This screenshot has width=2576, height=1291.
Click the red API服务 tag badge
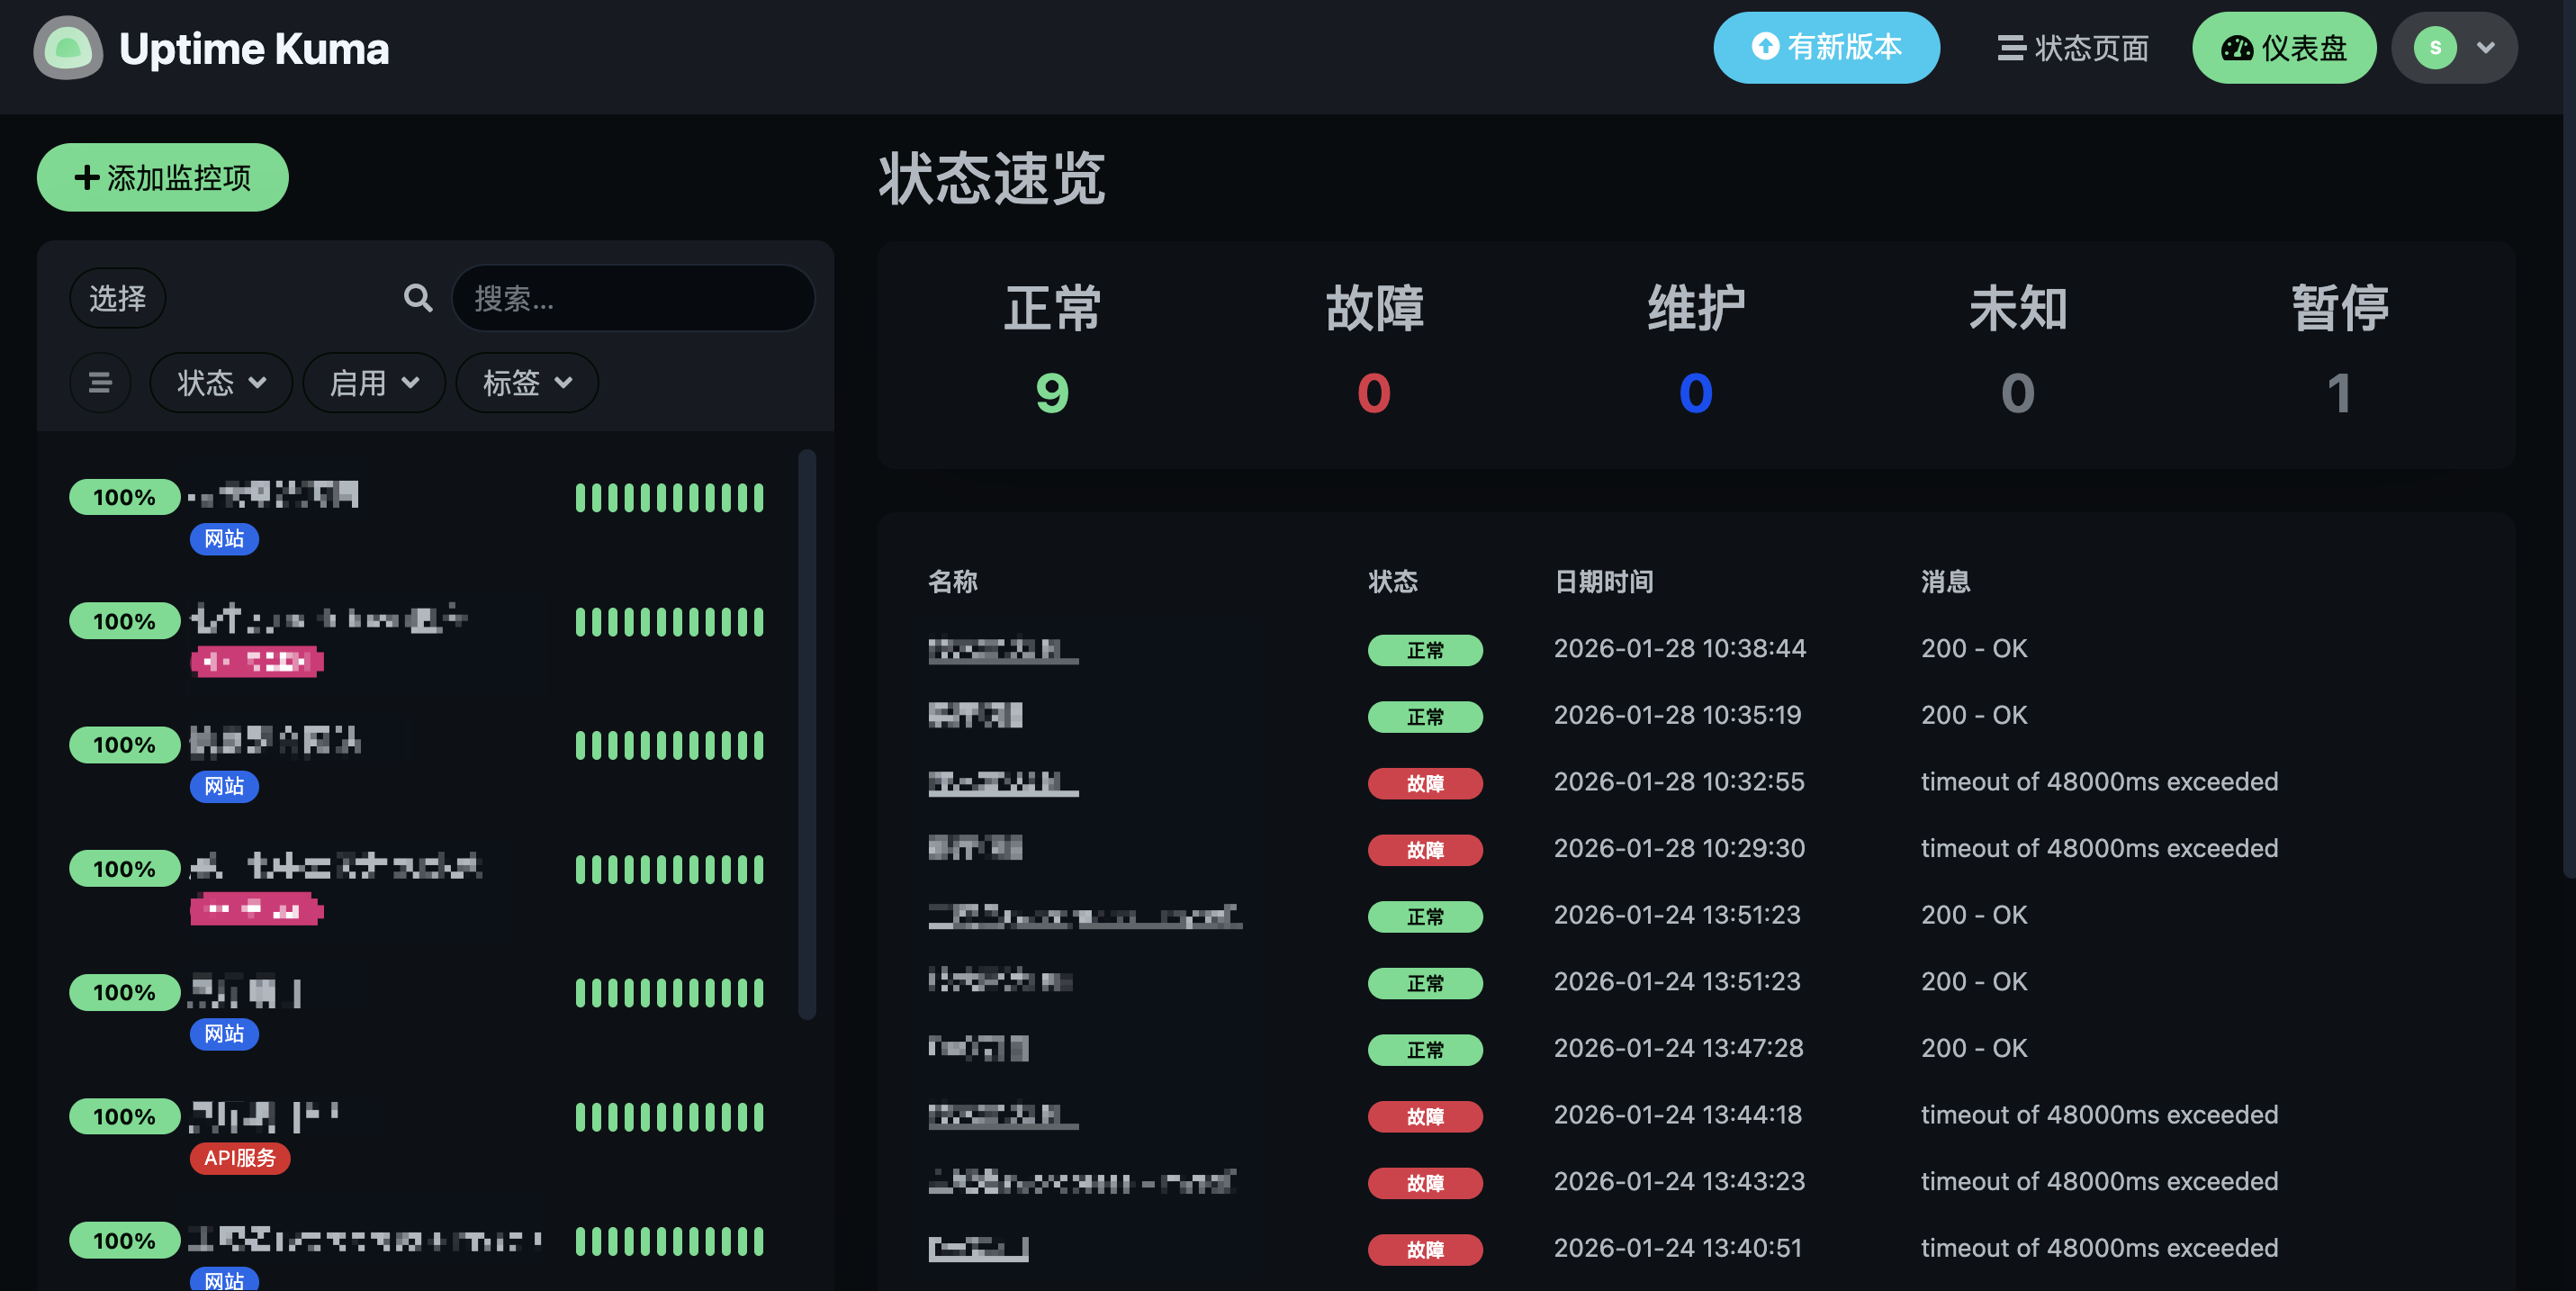240,1158
